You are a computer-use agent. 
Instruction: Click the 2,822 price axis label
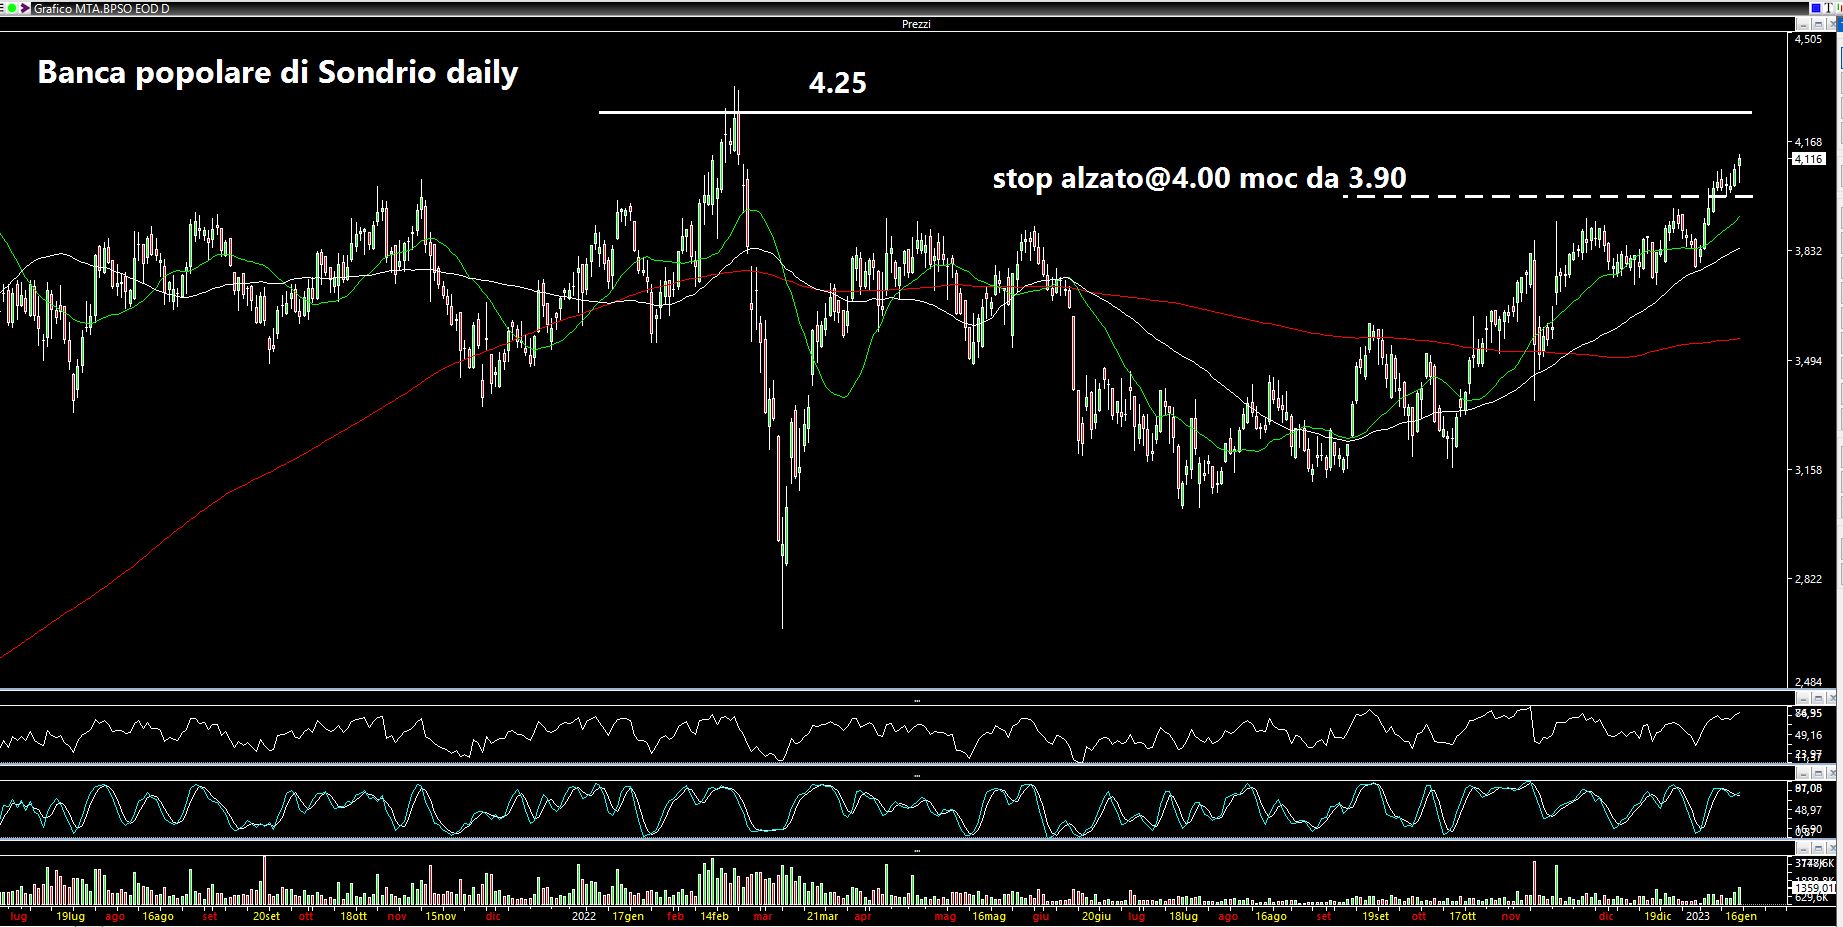pyautogui.click(x=1808, y=580)
